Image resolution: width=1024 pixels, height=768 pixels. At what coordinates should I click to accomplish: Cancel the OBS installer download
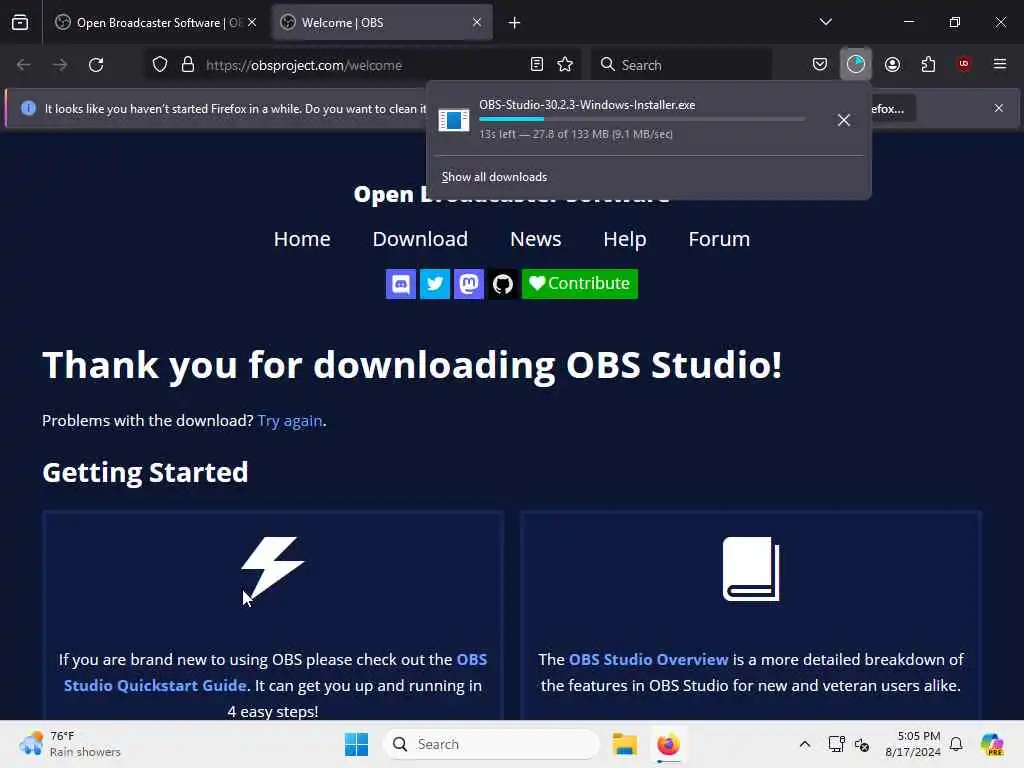pyautogui.click(x=844, y=120)
